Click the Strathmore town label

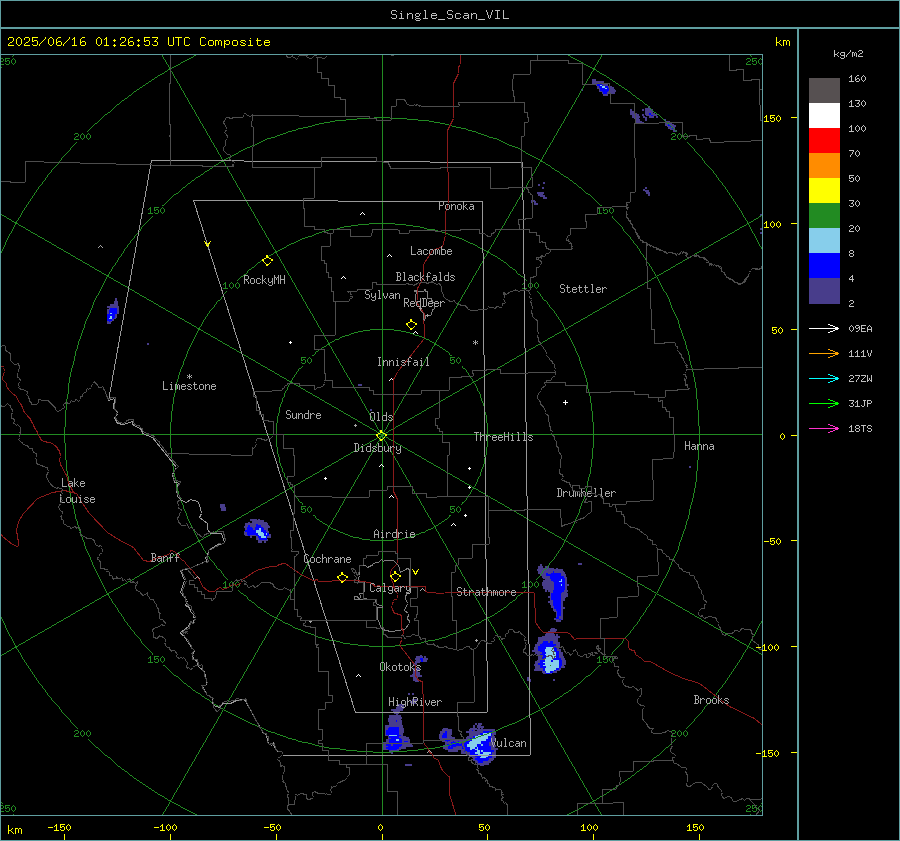tap(486, 592)
